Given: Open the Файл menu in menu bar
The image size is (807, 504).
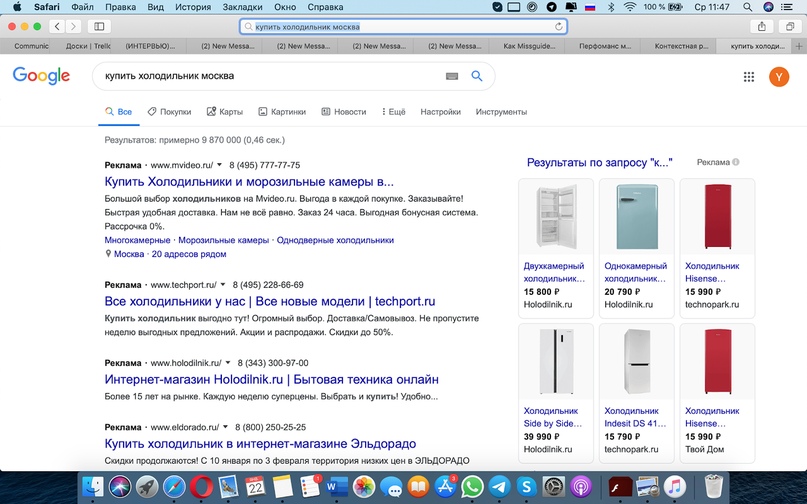Looking at the screenshot, I should pyautogui.click(x=82, y=7).
